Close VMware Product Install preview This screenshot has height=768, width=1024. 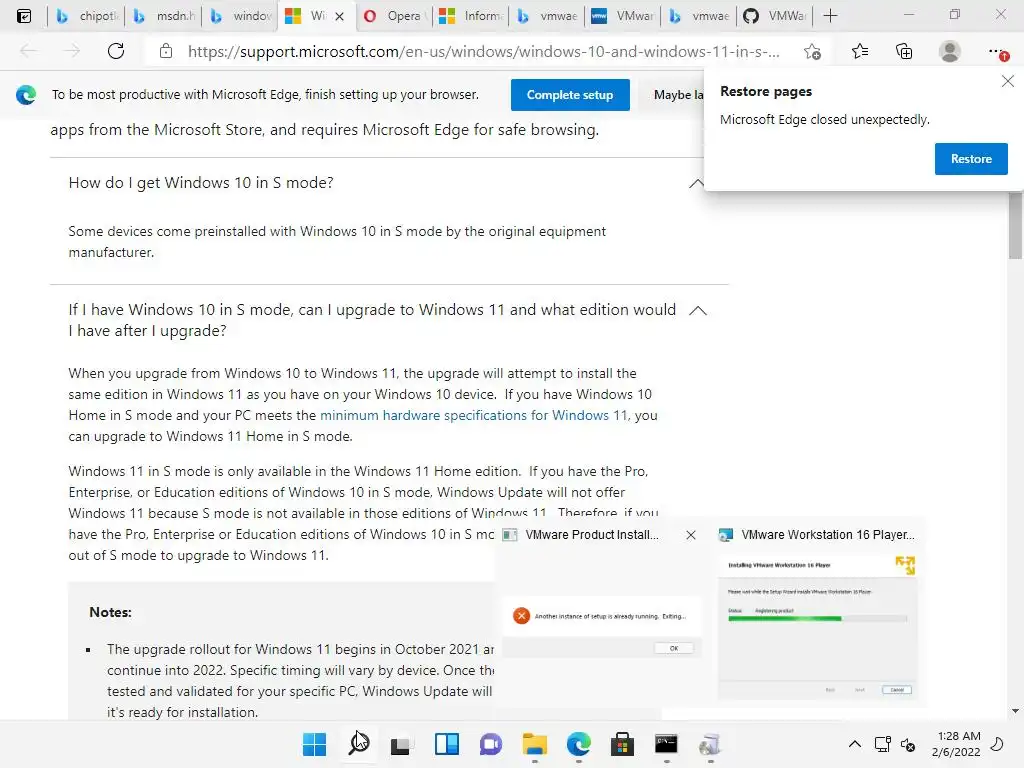click(x=691, y=535)
